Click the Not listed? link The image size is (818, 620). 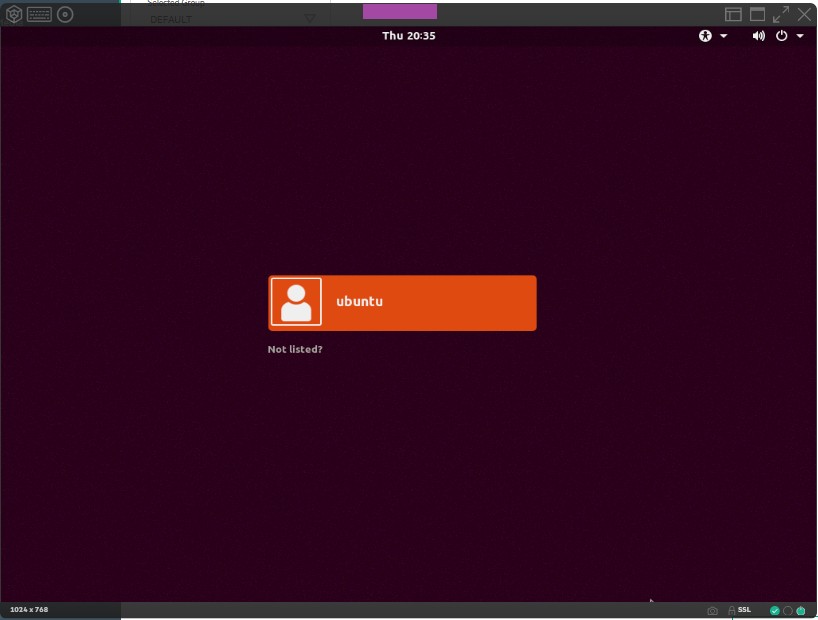pyautogui.click(x=295, y=349)
